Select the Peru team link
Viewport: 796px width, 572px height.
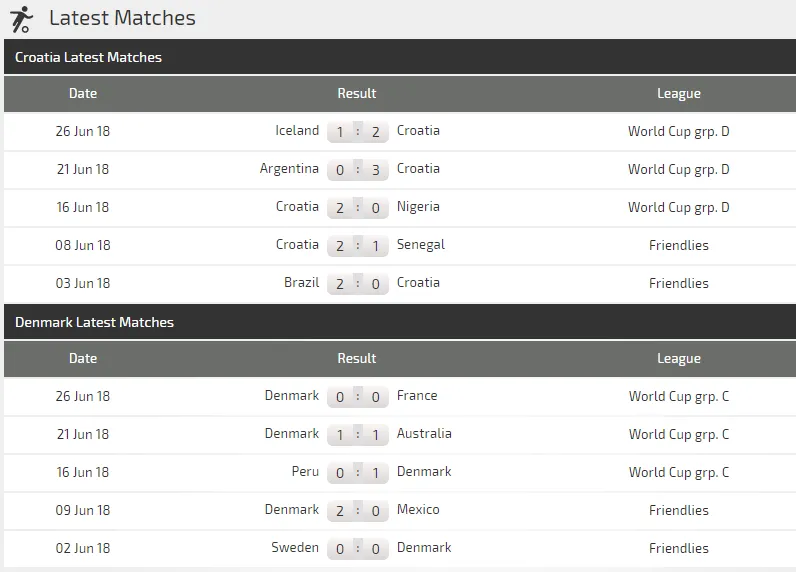[305, 472]
